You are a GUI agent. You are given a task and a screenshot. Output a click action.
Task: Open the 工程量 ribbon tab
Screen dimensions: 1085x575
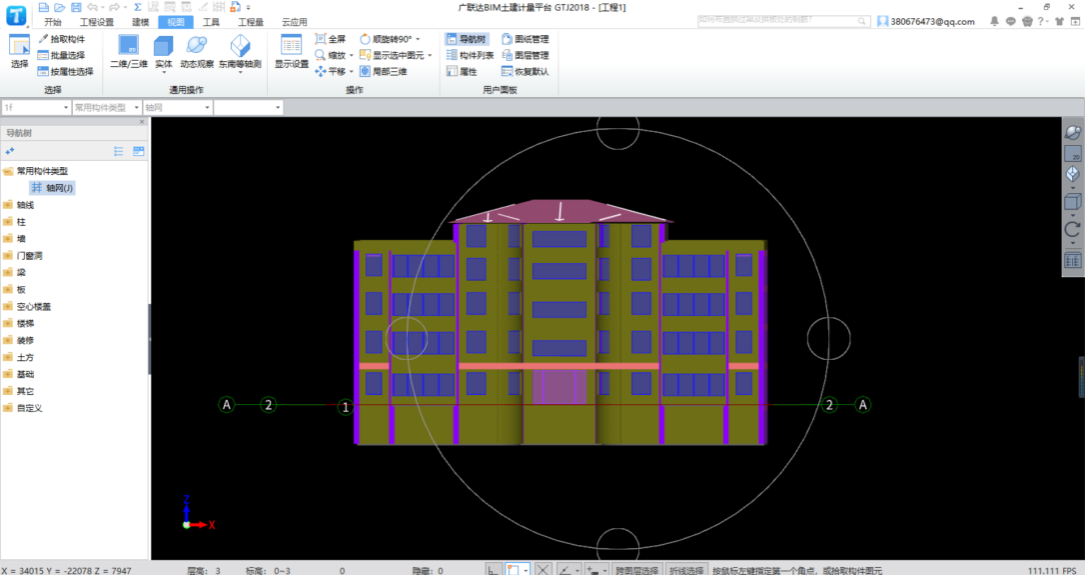tap(250, 21)
